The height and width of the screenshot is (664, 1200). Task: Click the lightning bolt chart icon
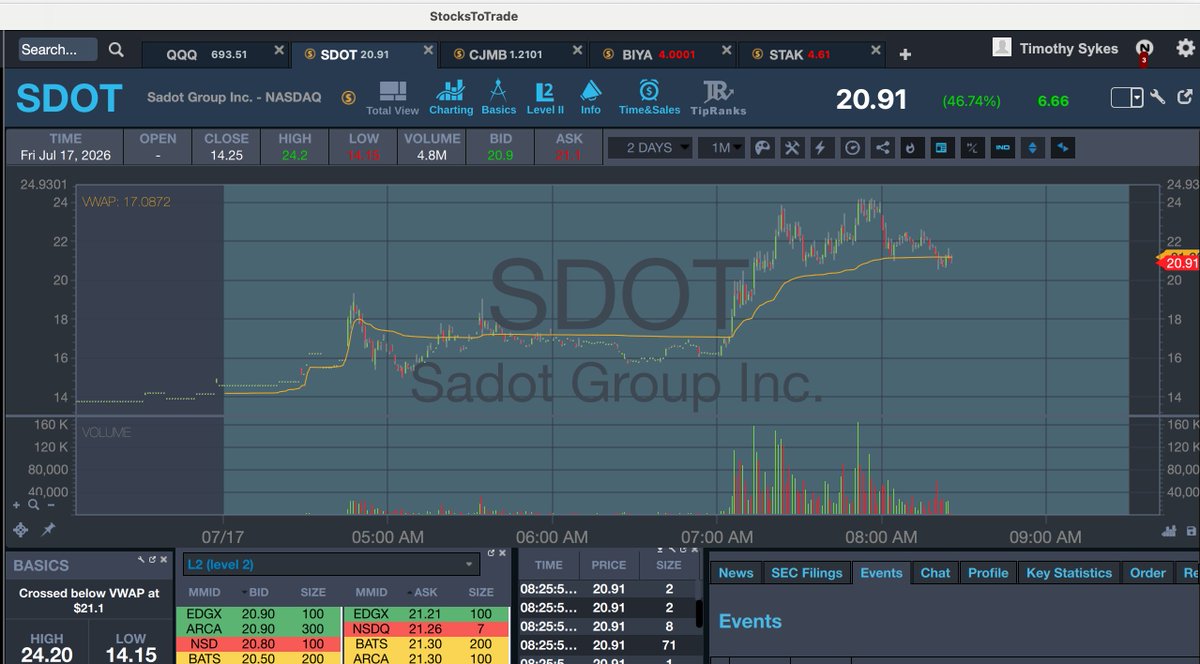click(x=822, y=148)
